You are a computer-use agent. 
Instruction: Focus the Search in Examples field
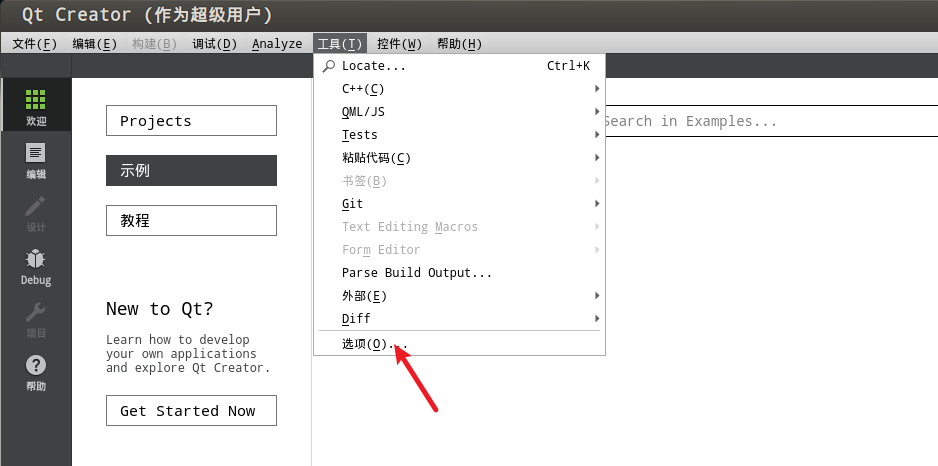pos(770,121)
